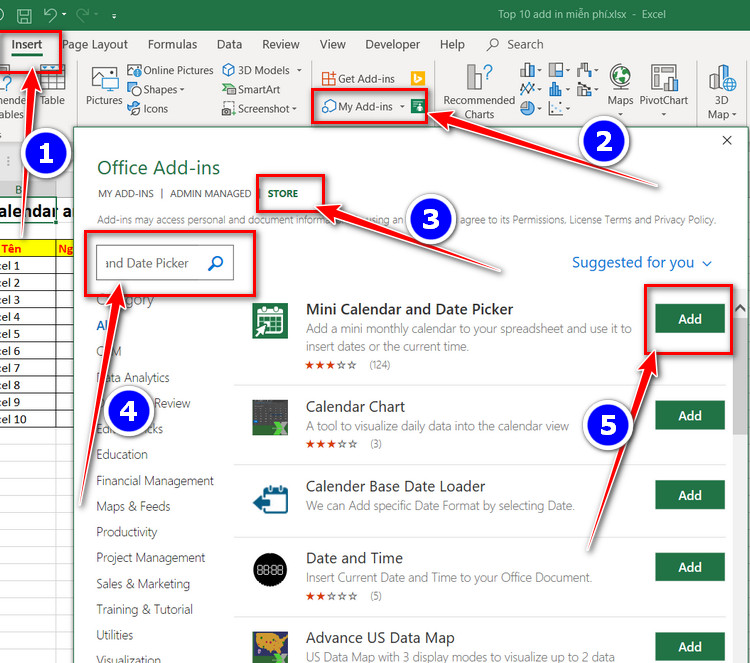Choose Online Pictures

coord(170,70)
